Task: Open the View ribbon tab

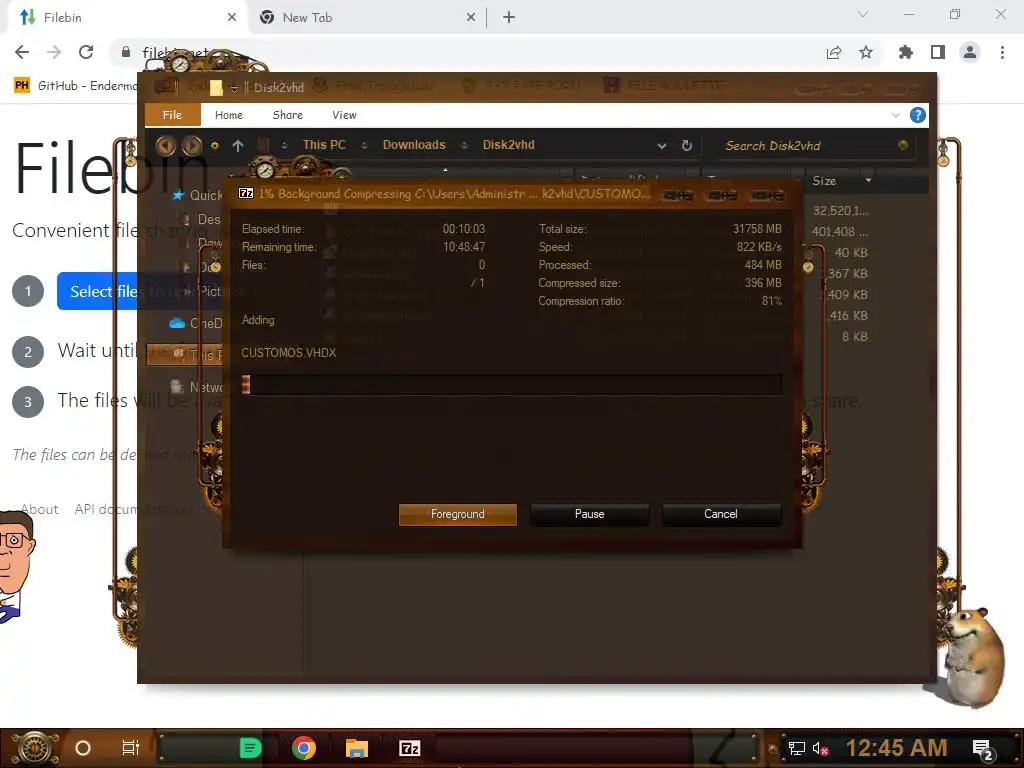Action: (344, 115)
